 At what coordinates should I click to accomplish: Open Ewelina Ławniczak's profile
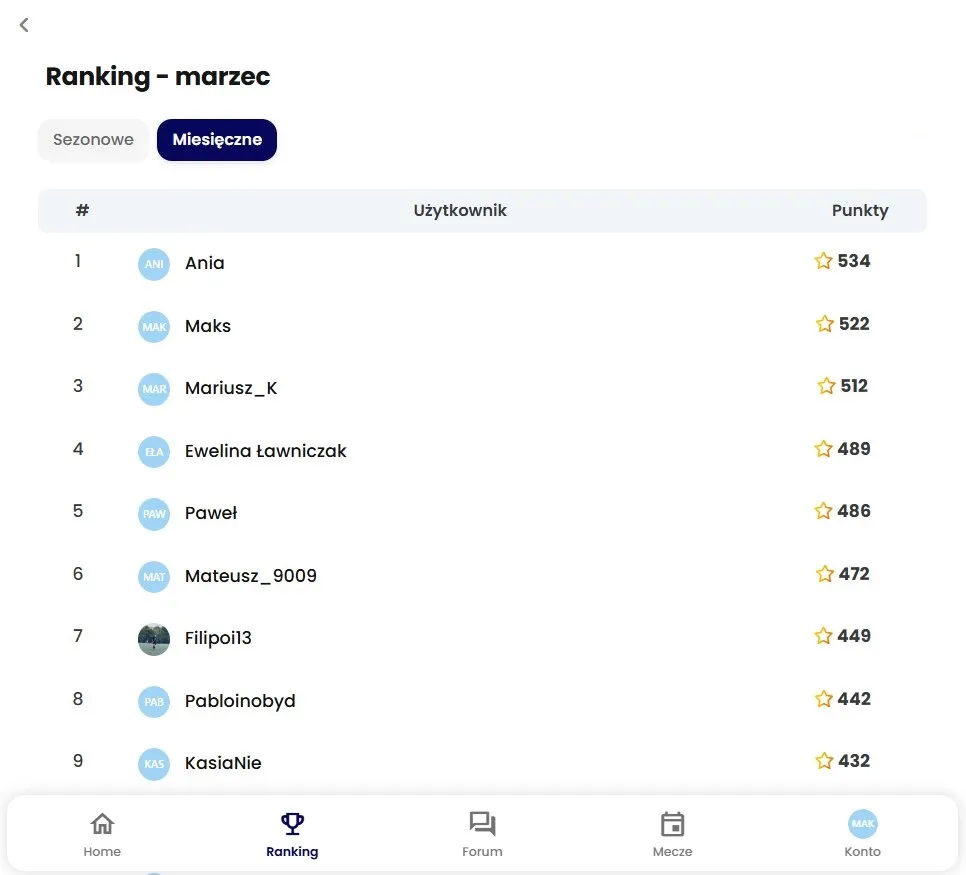pyautogui.click(x=265, y=451)
